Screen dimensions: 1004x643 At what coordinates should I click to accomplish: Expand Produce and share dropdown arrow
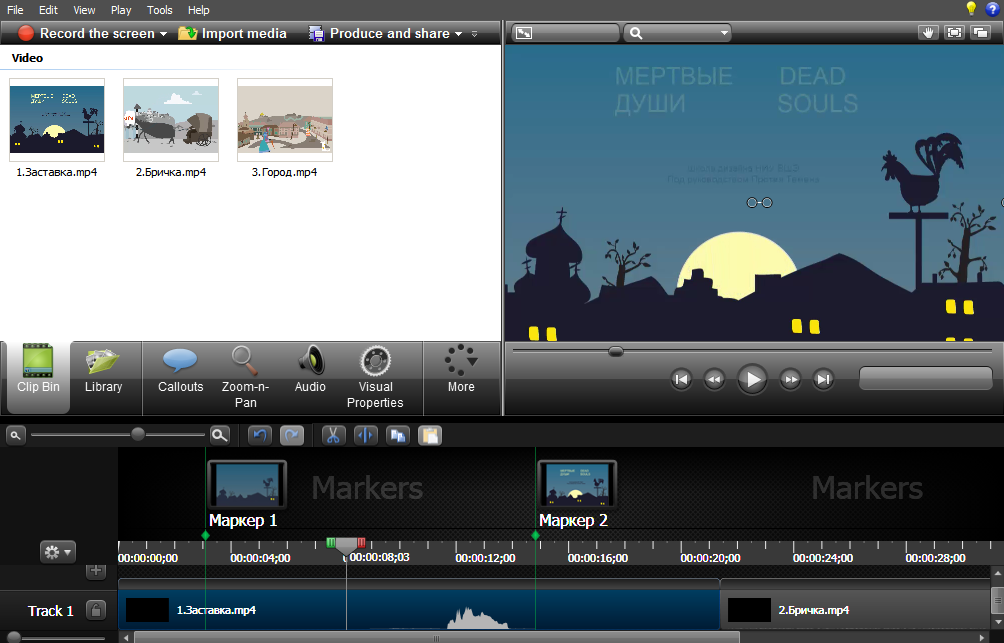pyautogui.click(x=458, y=34)
